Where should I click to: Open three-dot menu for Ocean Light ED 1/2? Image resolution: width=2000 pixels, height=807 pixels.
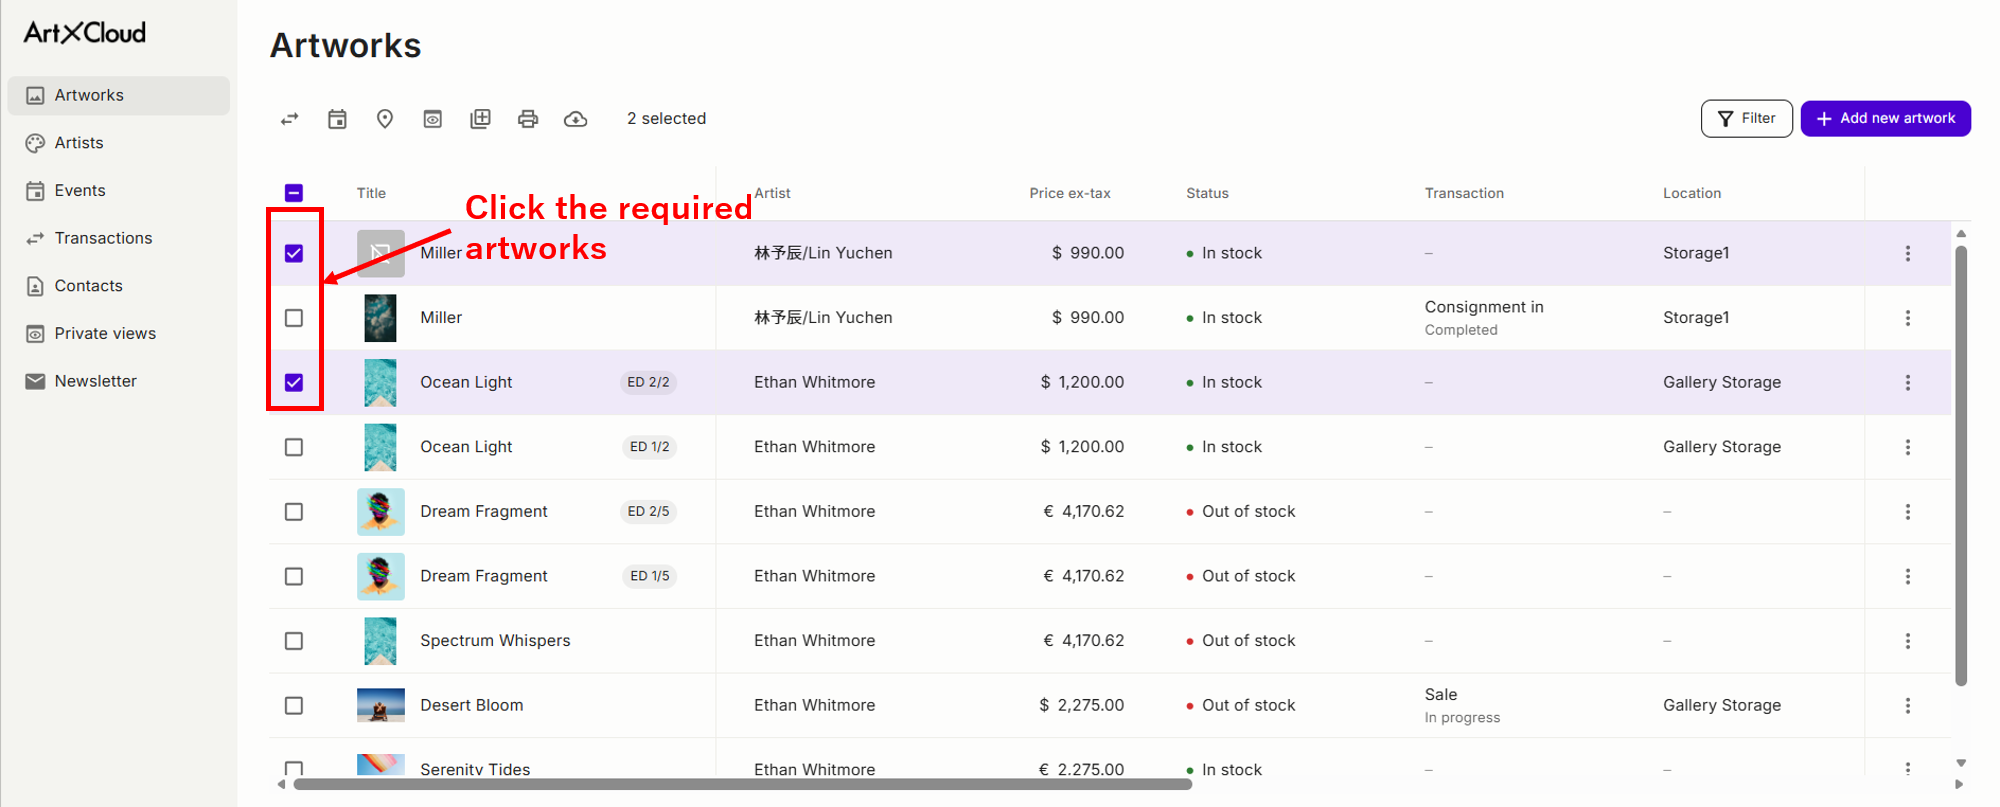tap(1908, 447)
